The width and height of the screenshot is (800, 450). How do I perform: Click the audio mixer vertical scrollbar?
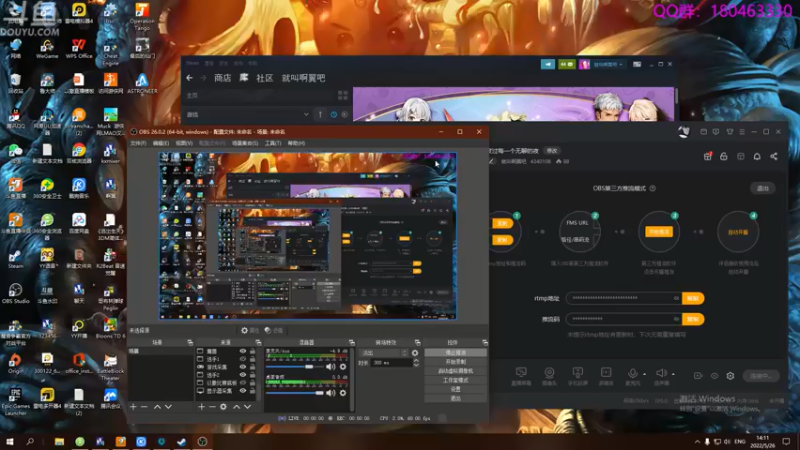352,379
